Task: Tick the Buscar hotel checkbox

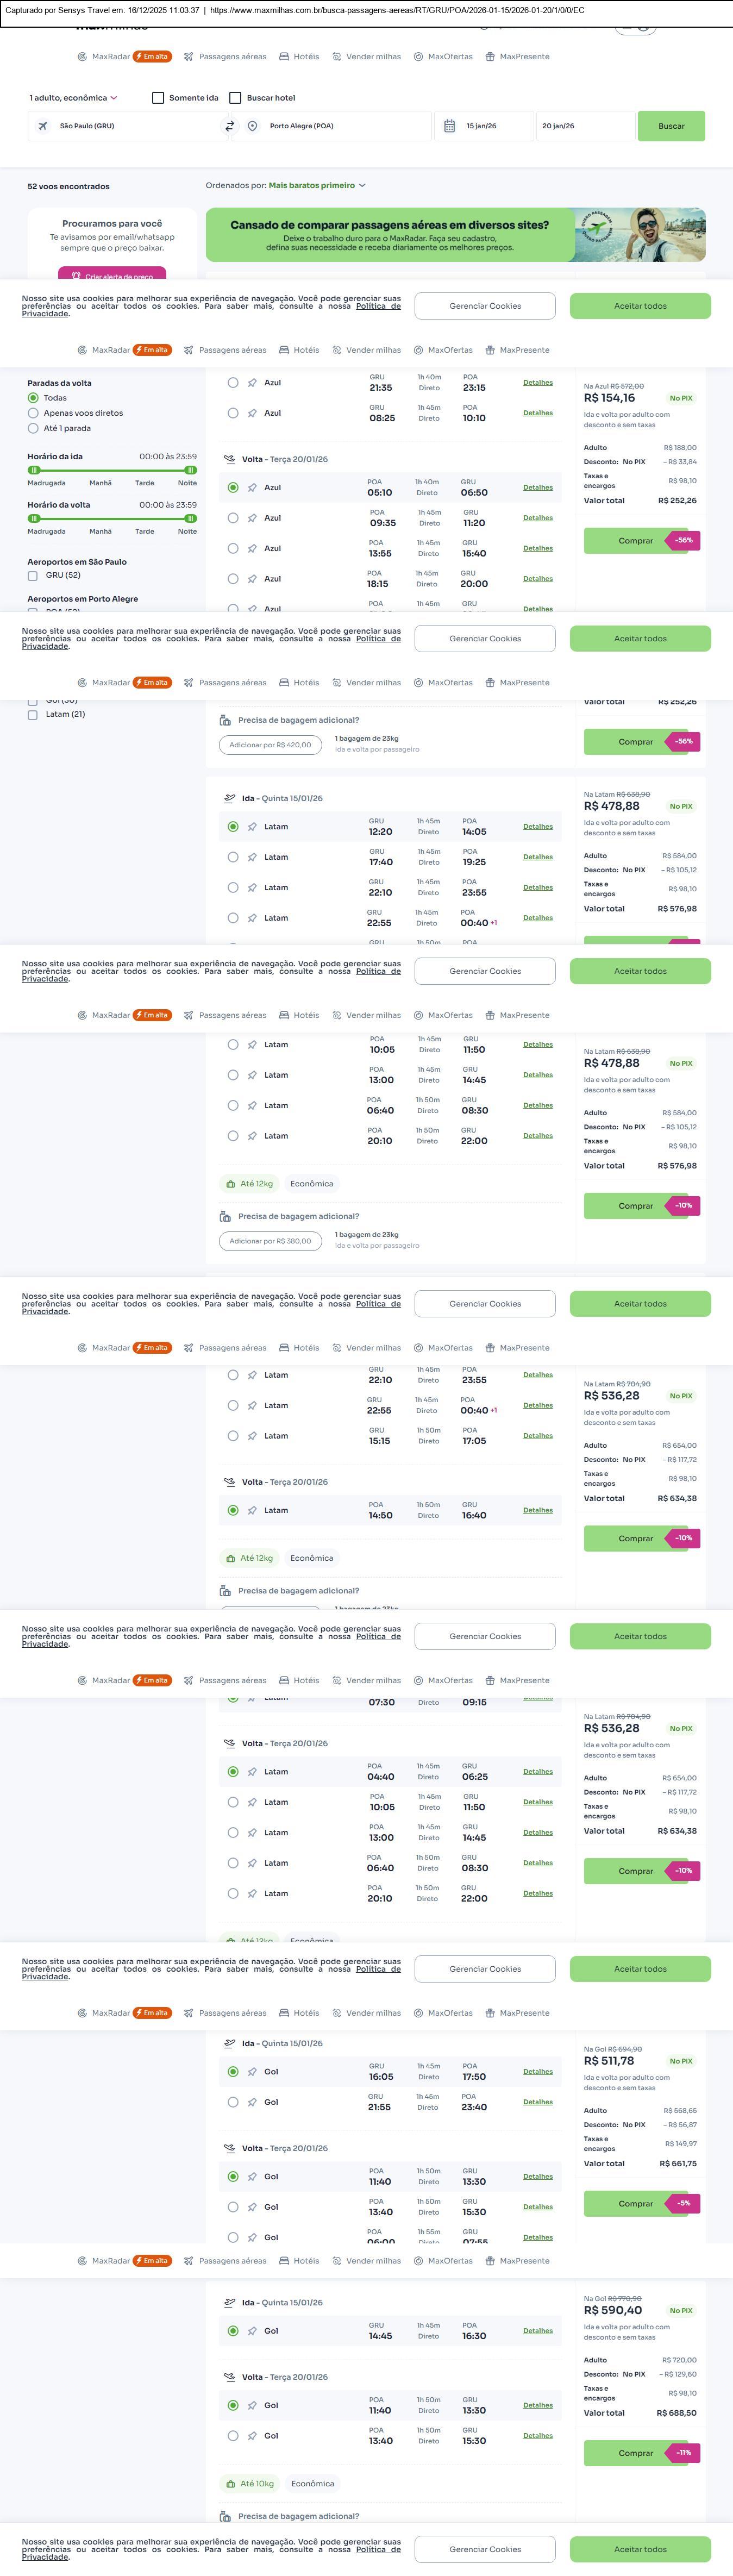Action: pyautogui.click(x=236, y=98)
